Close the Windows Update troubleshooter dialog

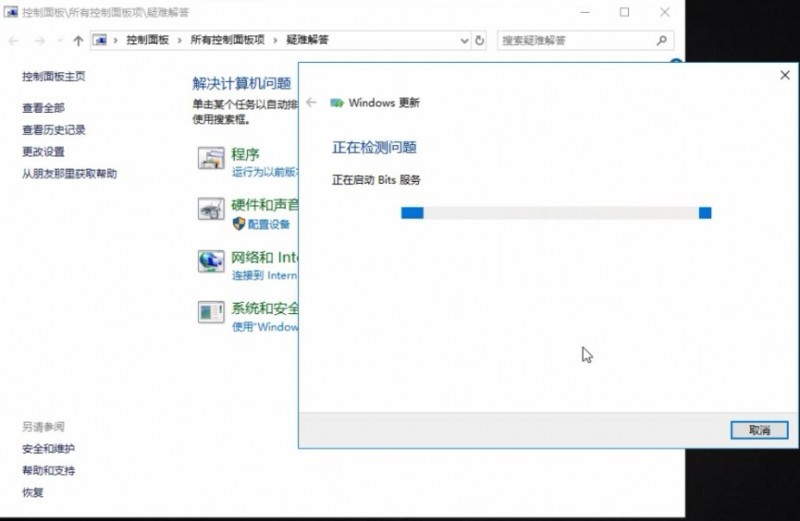[x=785, y=76]
